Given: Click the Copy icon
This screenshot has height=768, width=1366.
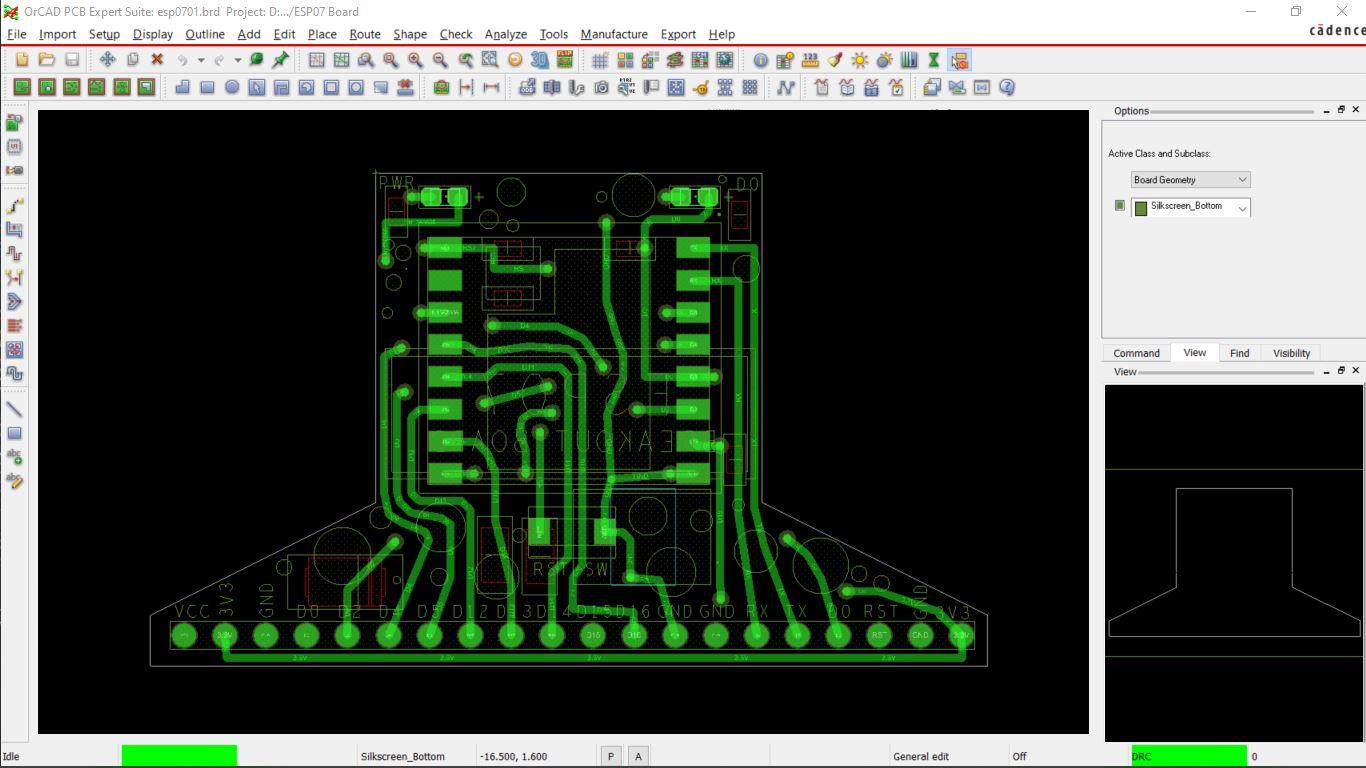Looking at the screenshot, I should [x=132, y=60].
